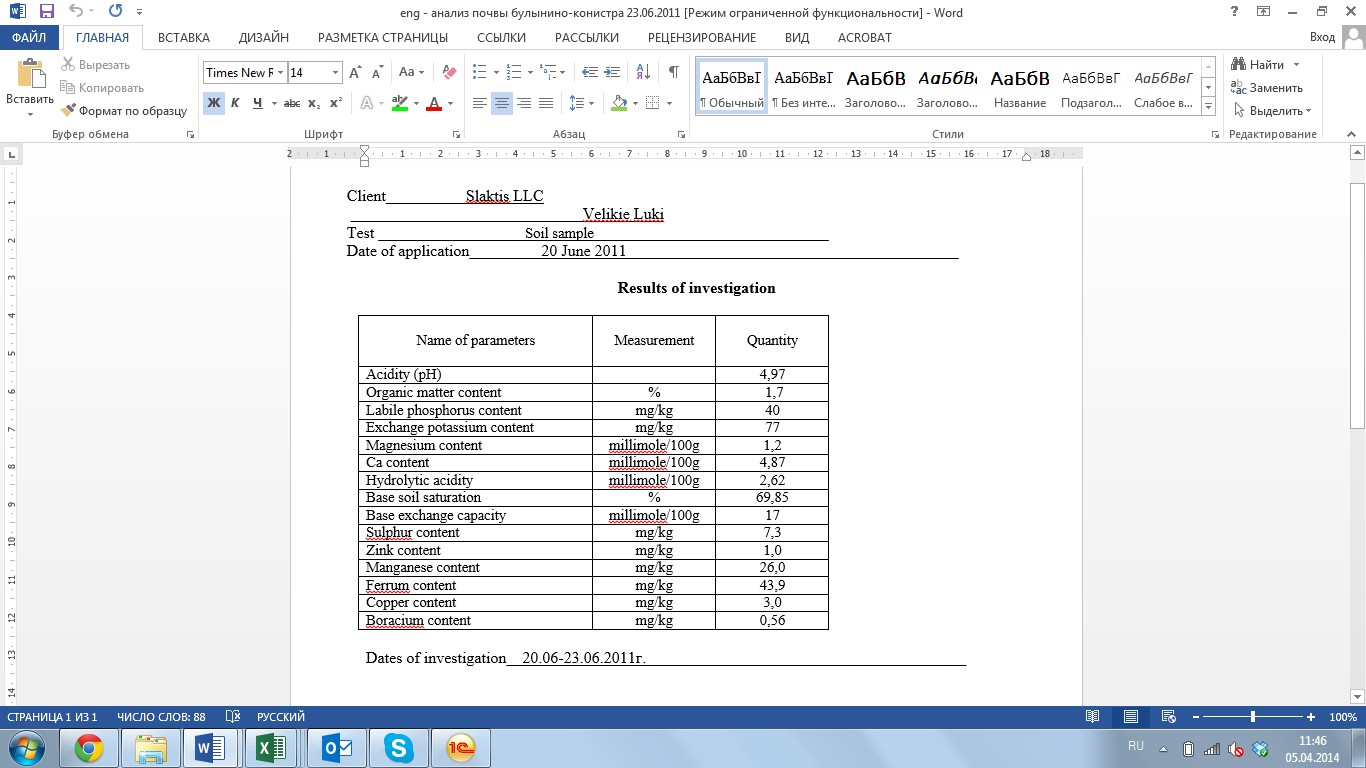1366x768 pixels.
Task: Toggle the proofing errors indicator in status bar
Action: 233,717
